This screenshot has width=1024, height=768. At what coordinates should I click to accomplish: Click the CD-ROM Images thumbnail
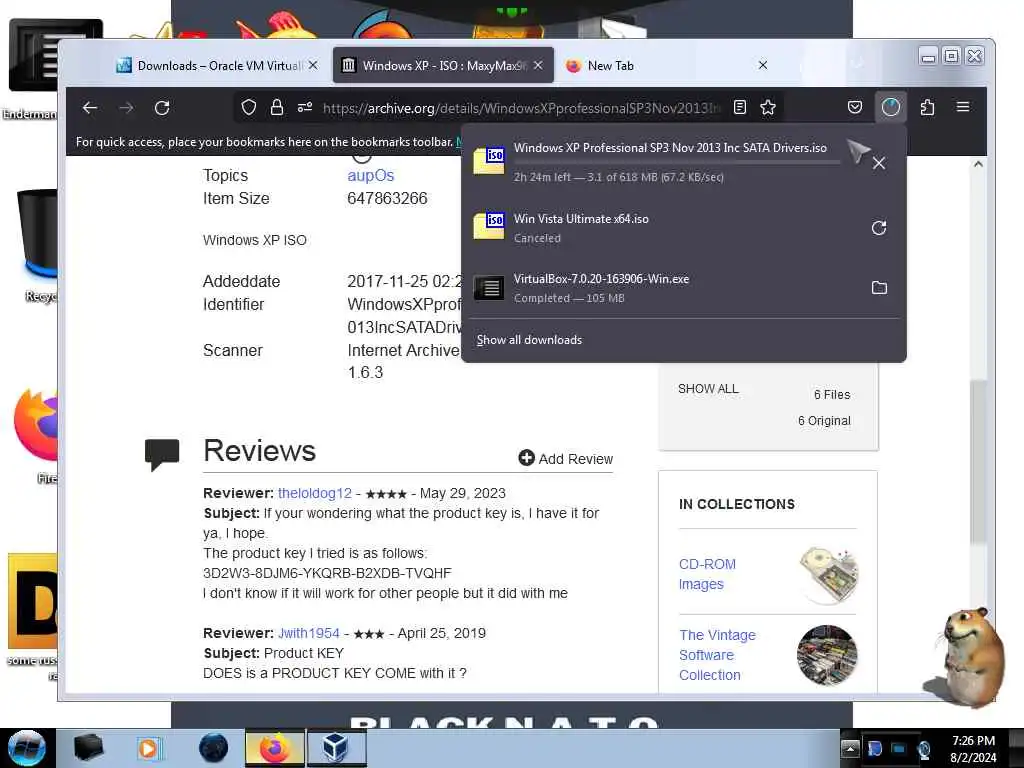pos(827,575)
